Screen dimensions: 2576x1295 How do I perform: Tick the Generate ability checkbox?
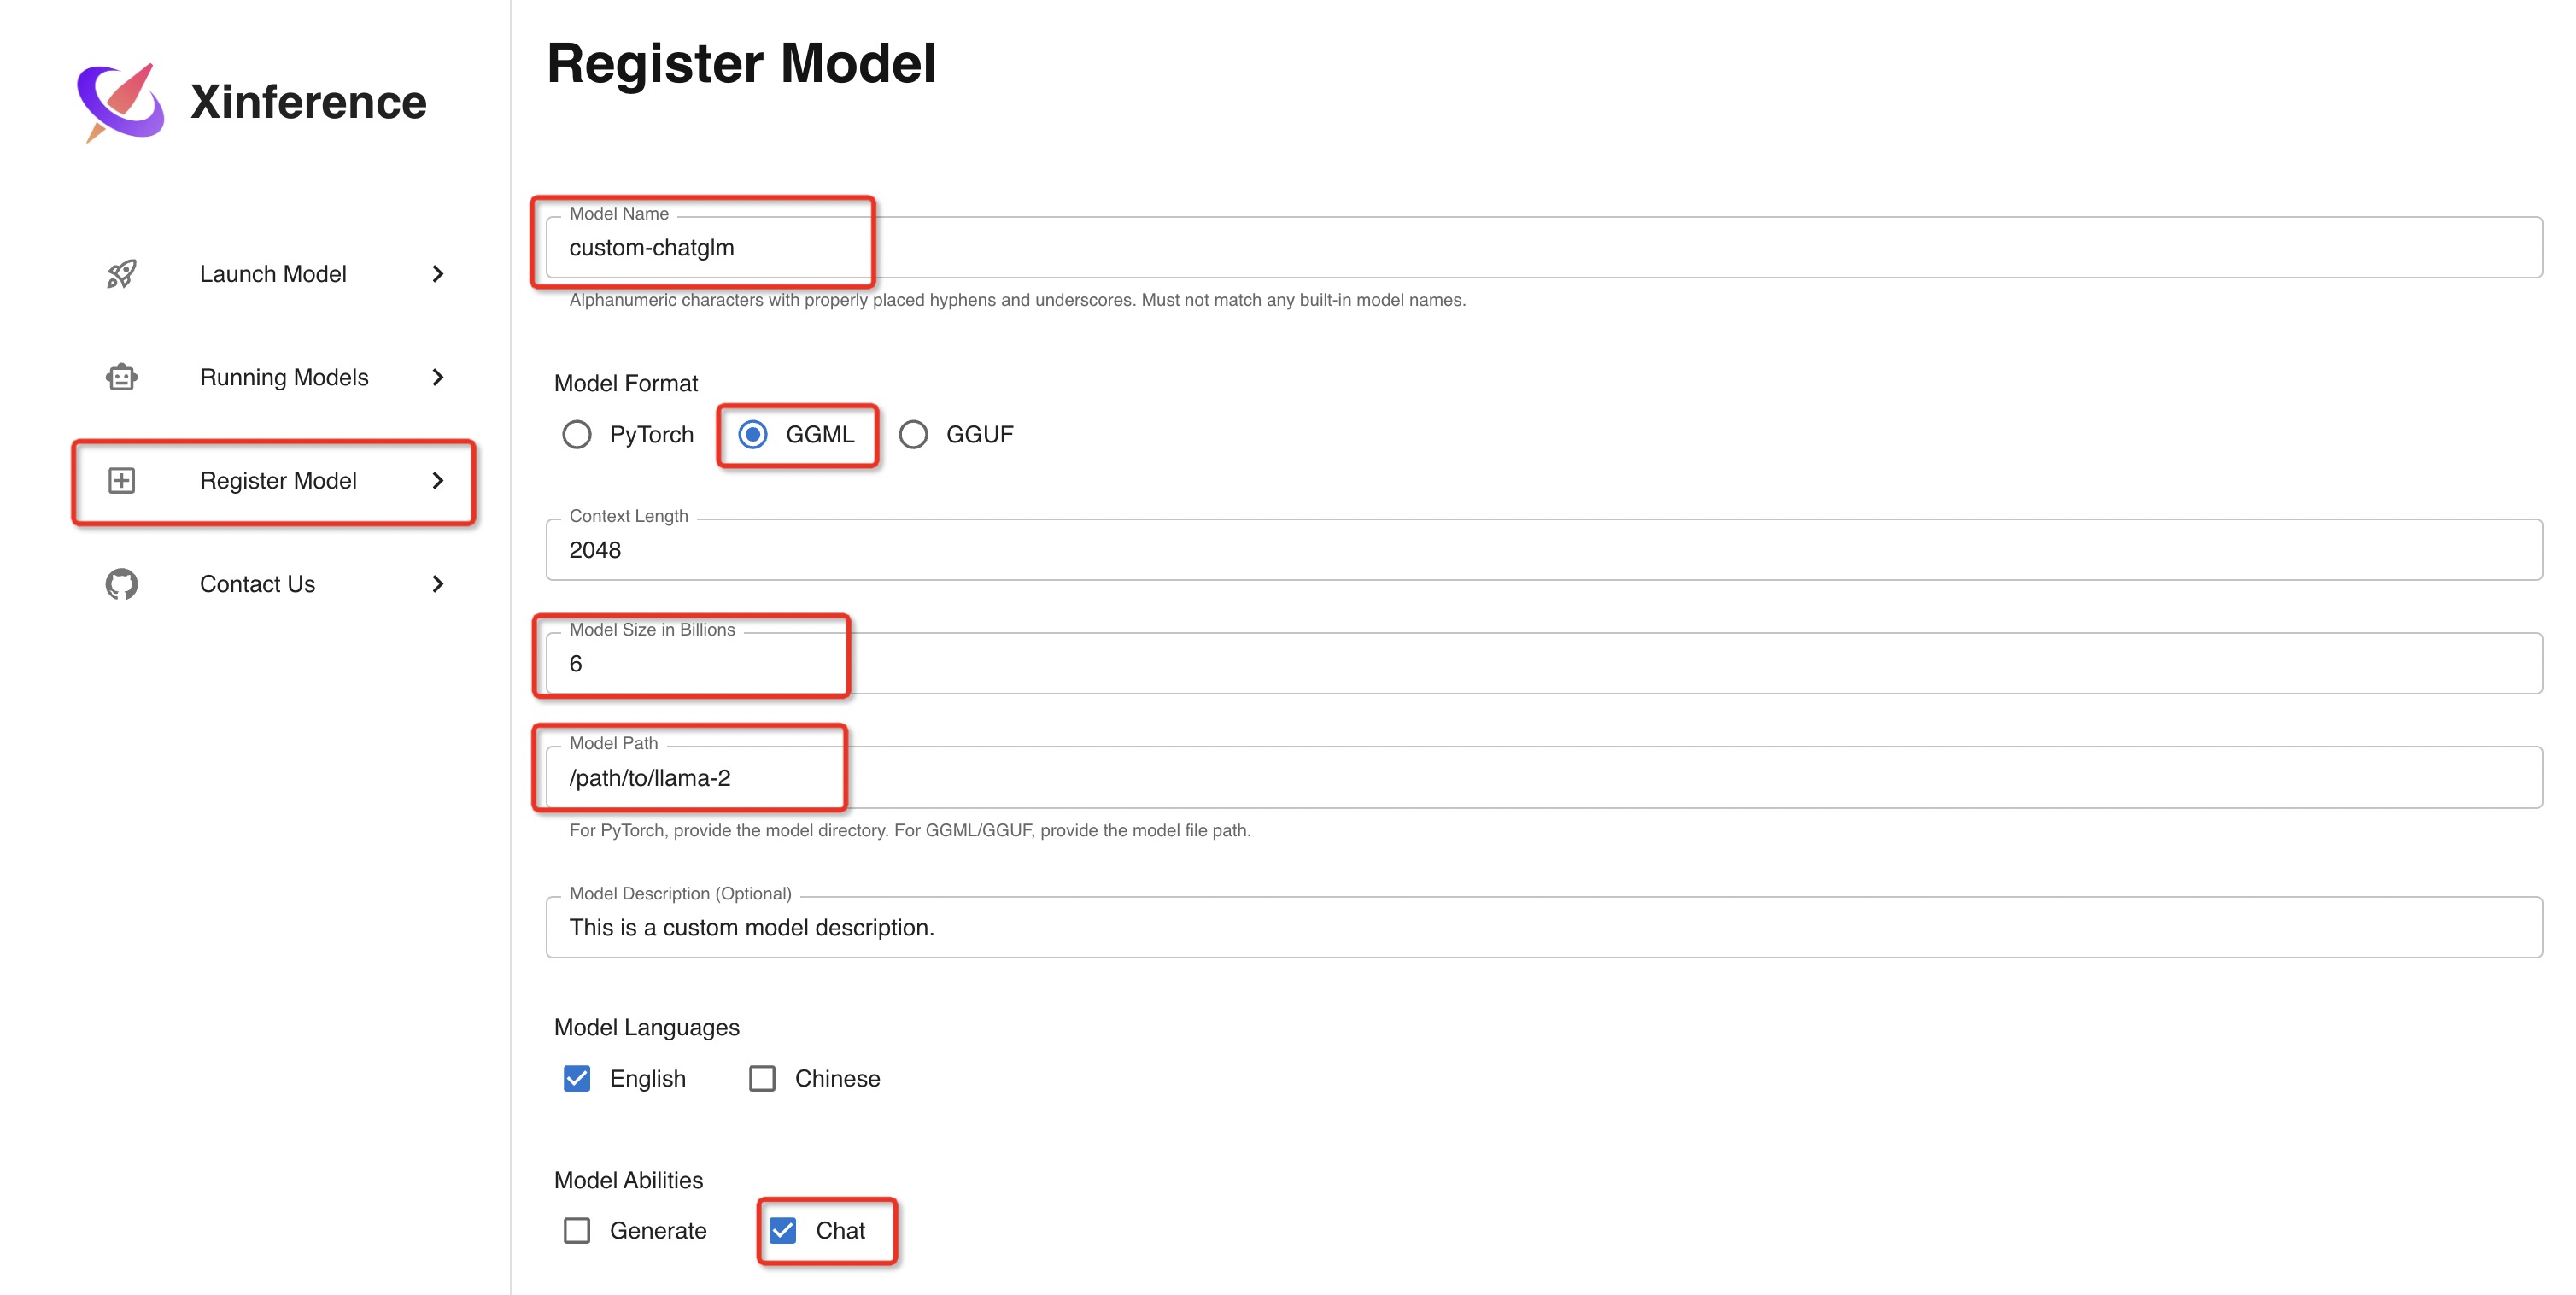coord(577,1231)
